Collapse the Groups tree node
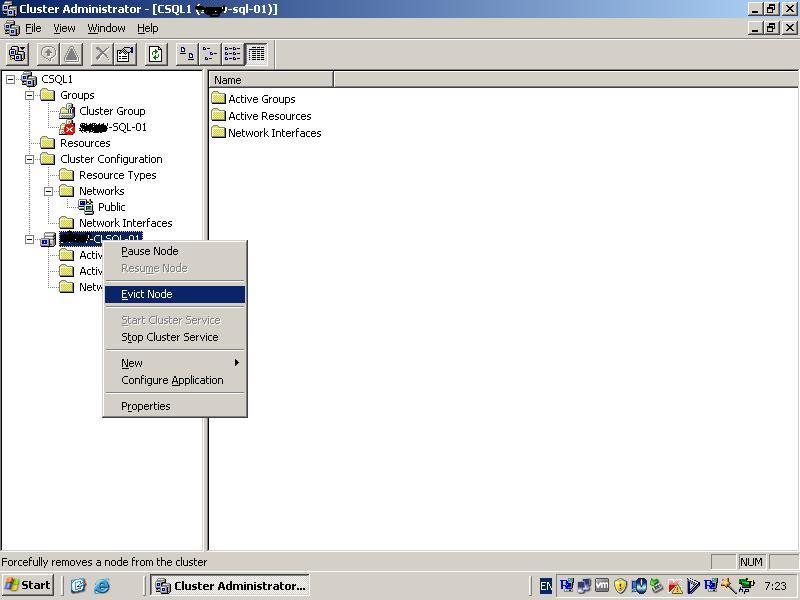Screen dimensions: 800x600 point(29,95)
